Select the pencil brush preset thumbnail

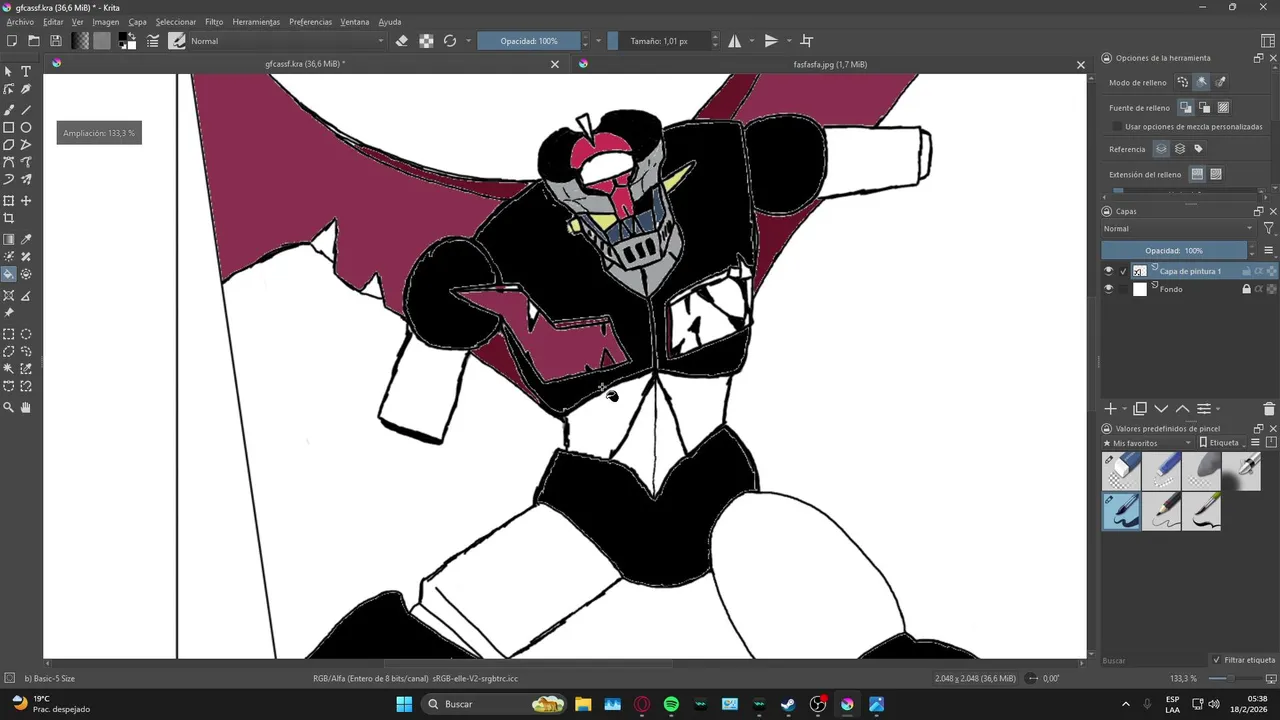click(1161, 511)
